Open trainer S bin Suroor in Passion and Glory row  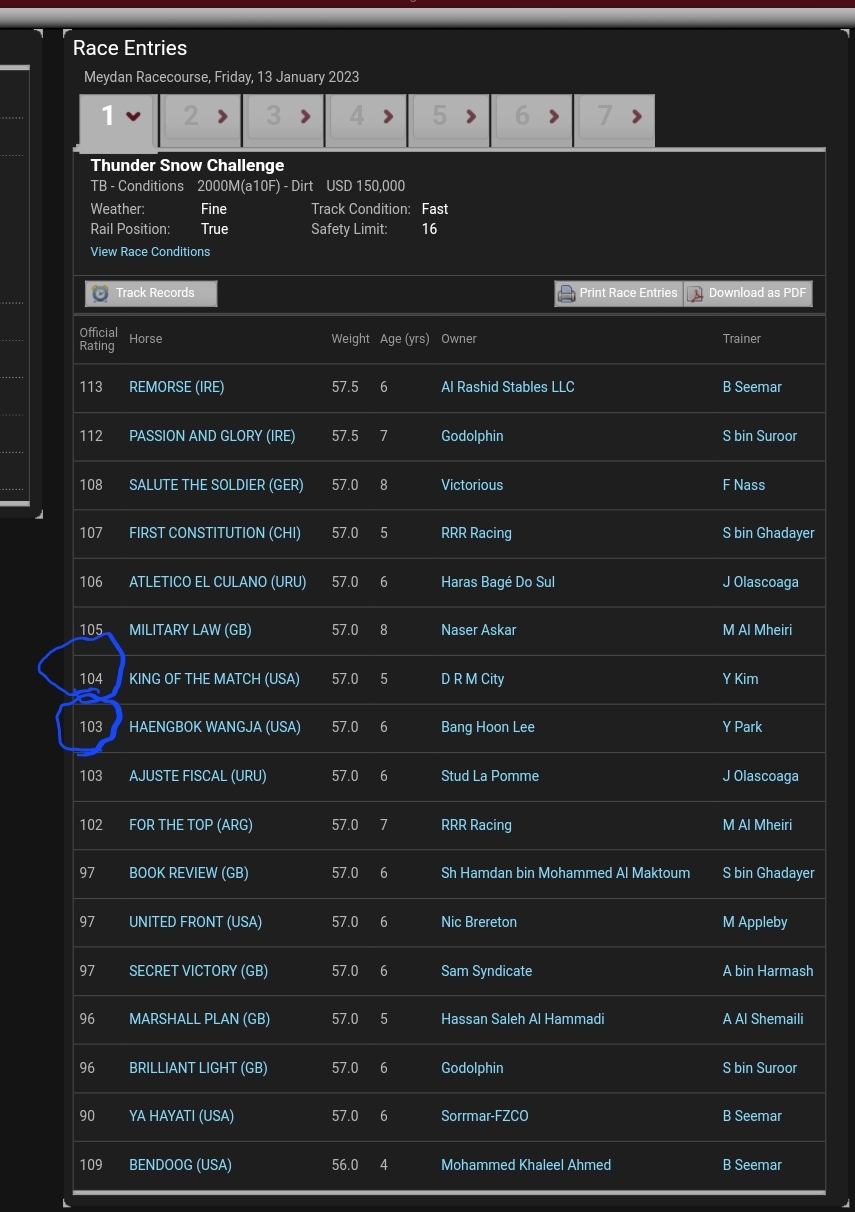(x=760, y=436)
